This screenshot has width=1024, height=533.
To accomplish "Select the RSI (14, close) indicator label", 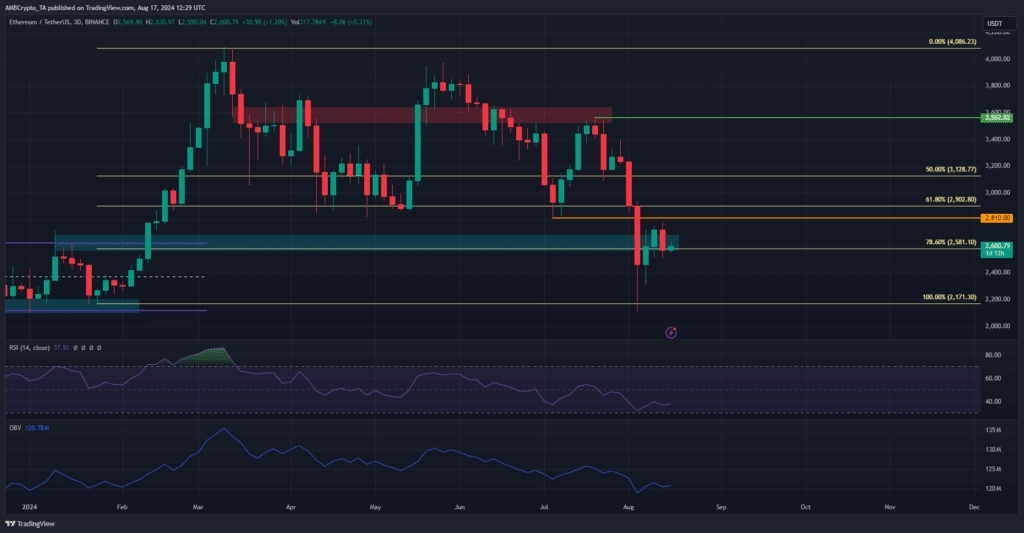I will coord(27,347).
